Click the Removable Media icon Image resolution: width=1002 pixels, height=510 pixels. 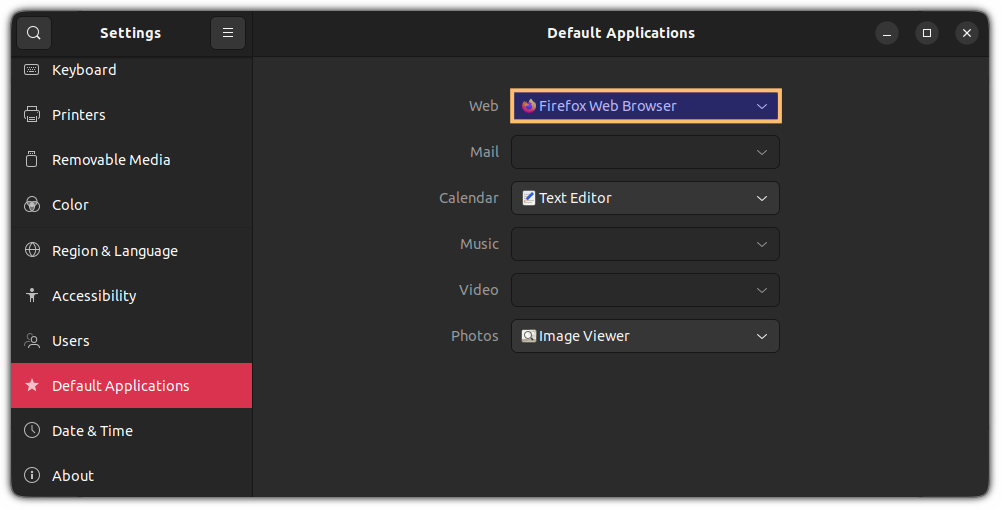tap(32, 160)
